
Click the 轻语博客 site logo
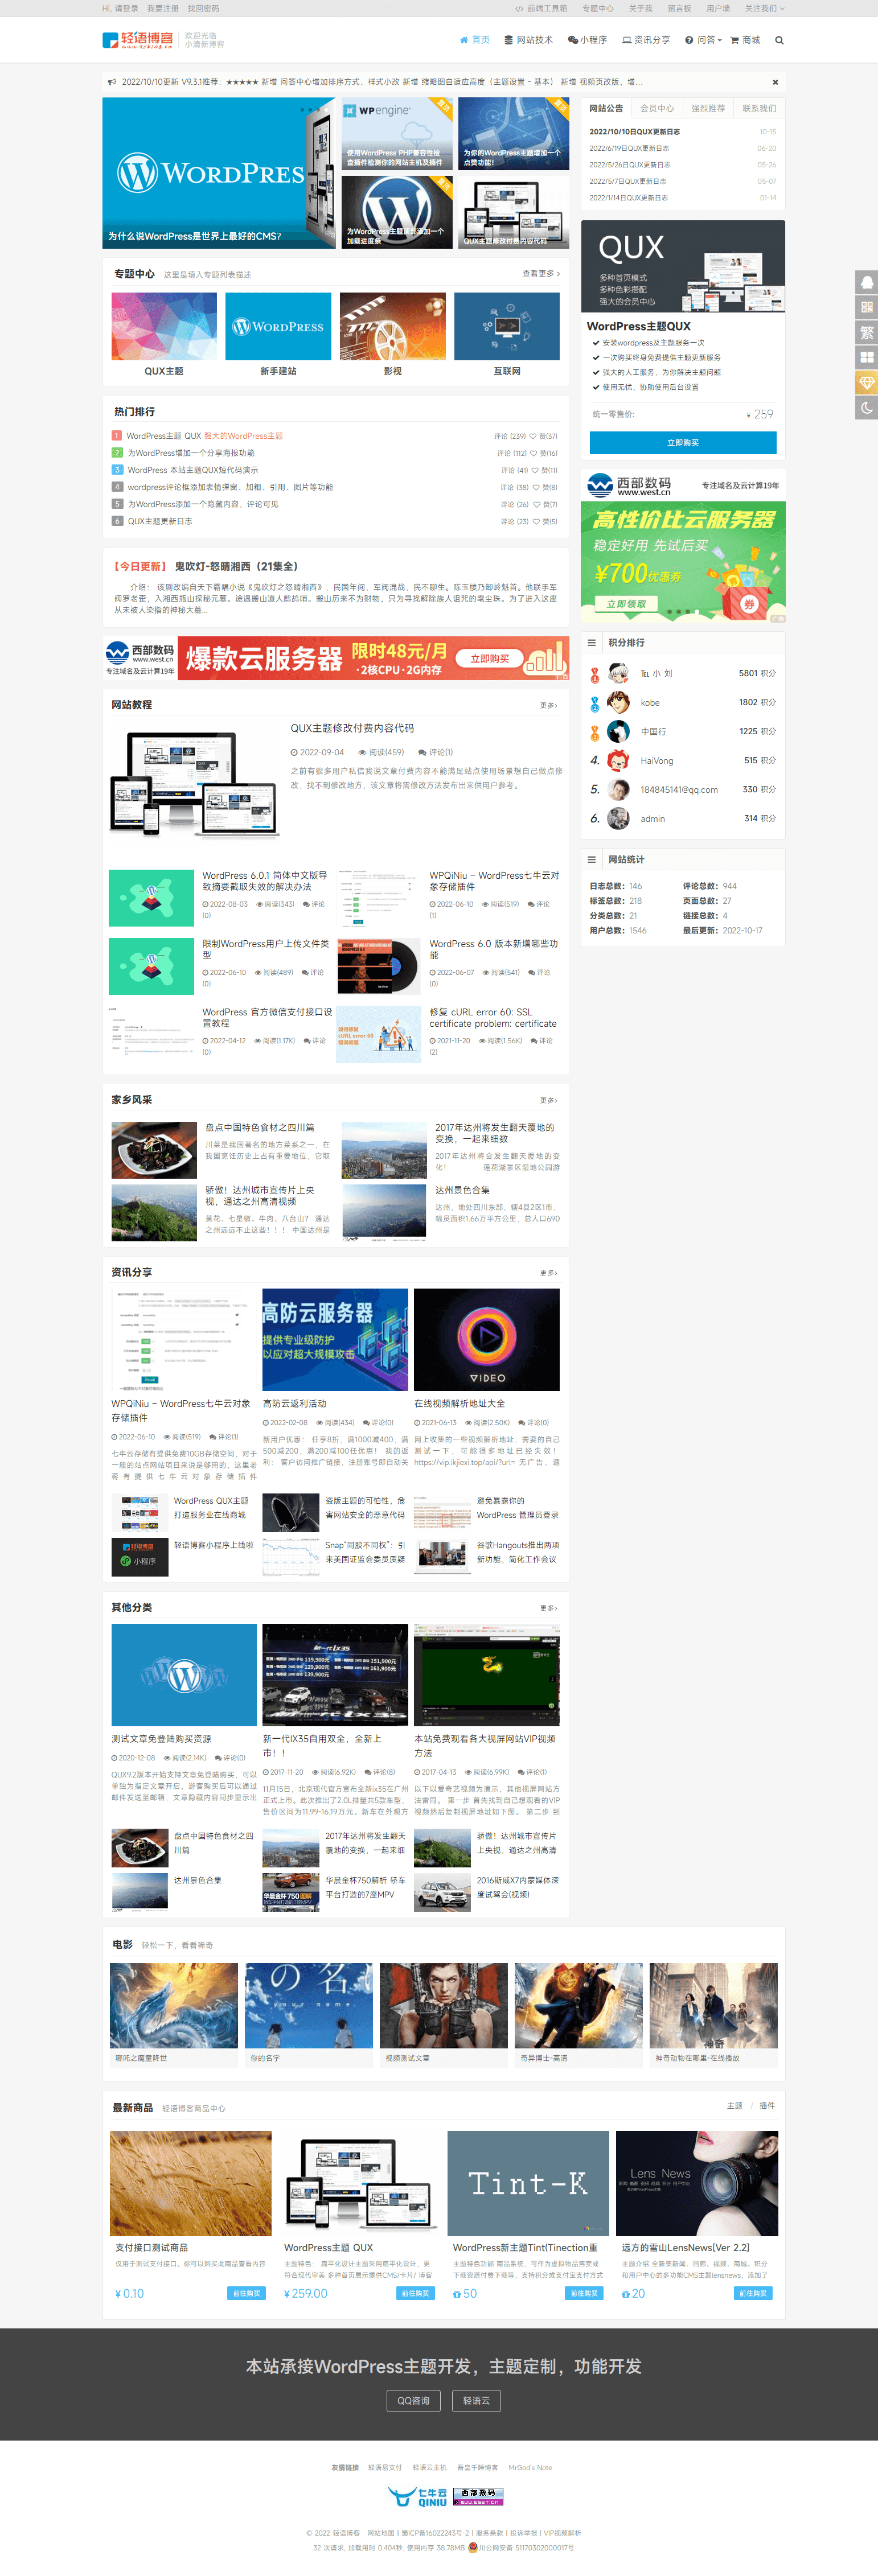pyautogui.click(x=138, y=40)
